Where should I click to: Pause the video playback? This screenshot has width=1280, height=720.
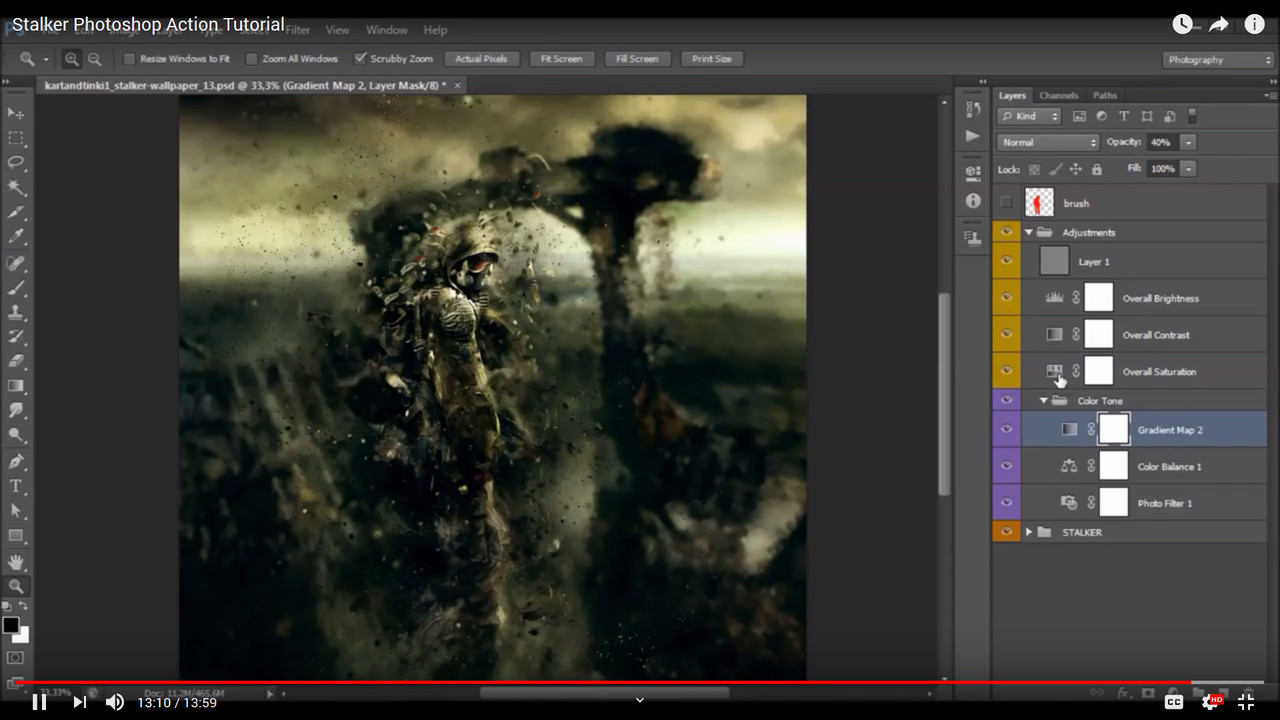tap(39, 702)
